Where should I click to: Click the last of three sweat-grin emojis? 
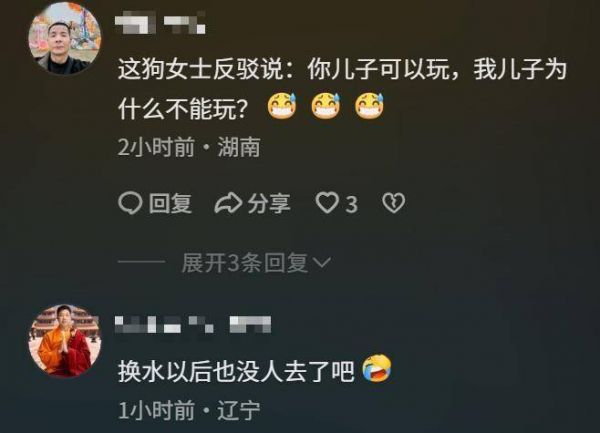[x=369, y=106]
